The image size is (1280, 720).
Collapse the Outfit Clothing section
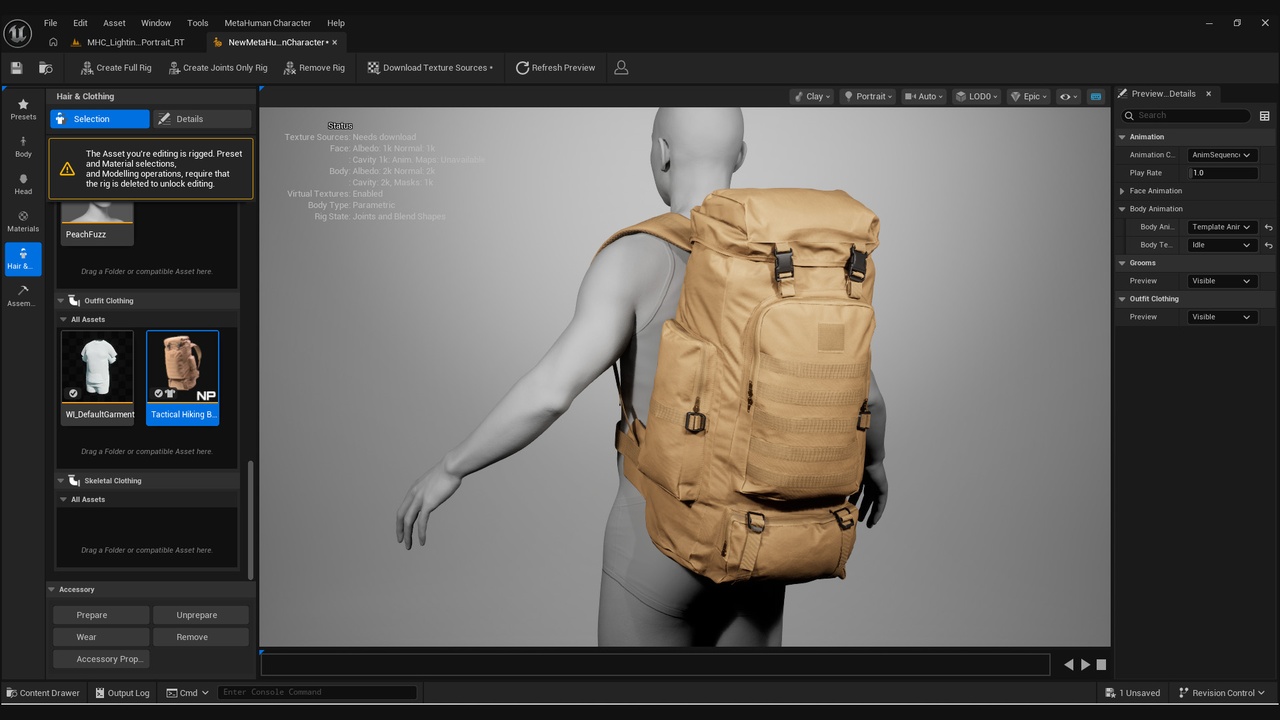(x=61, y=301)
